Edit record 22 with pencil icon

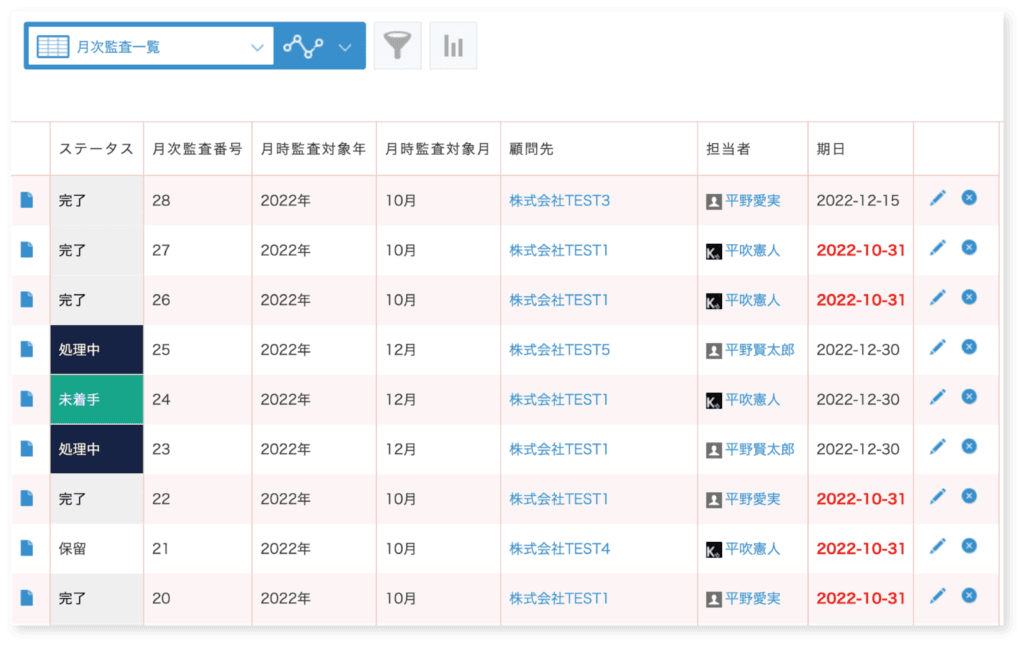click(x=938, y=496)
